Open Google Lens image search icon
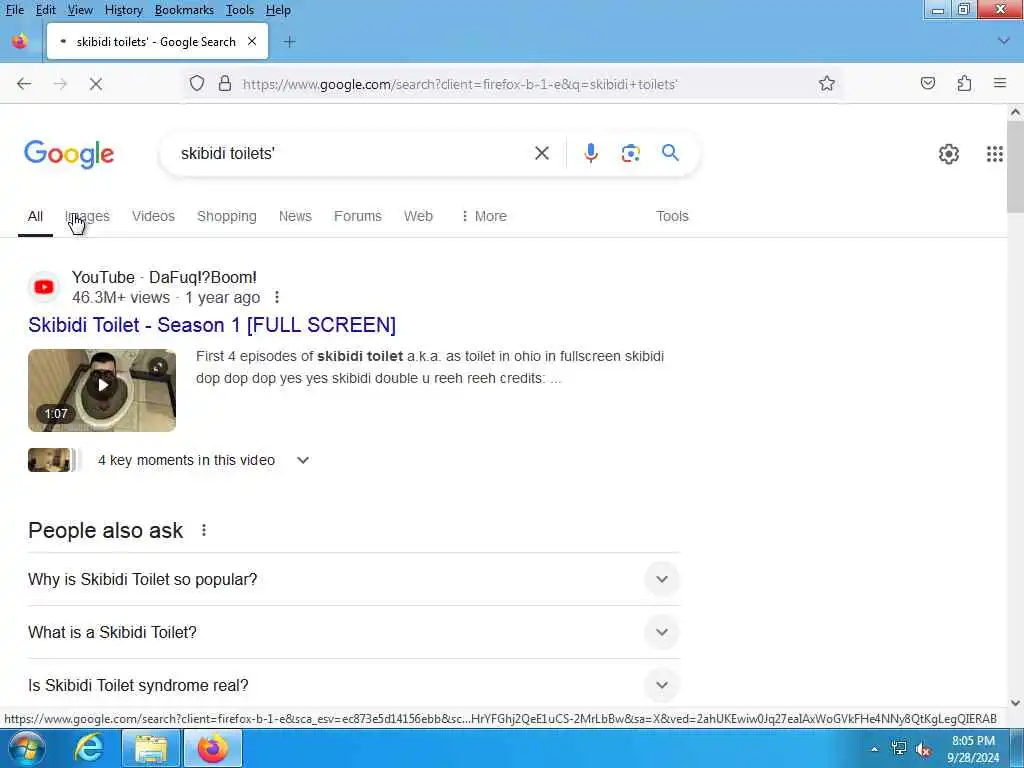This screenshot has width=1024, height=768. [630, 153]
